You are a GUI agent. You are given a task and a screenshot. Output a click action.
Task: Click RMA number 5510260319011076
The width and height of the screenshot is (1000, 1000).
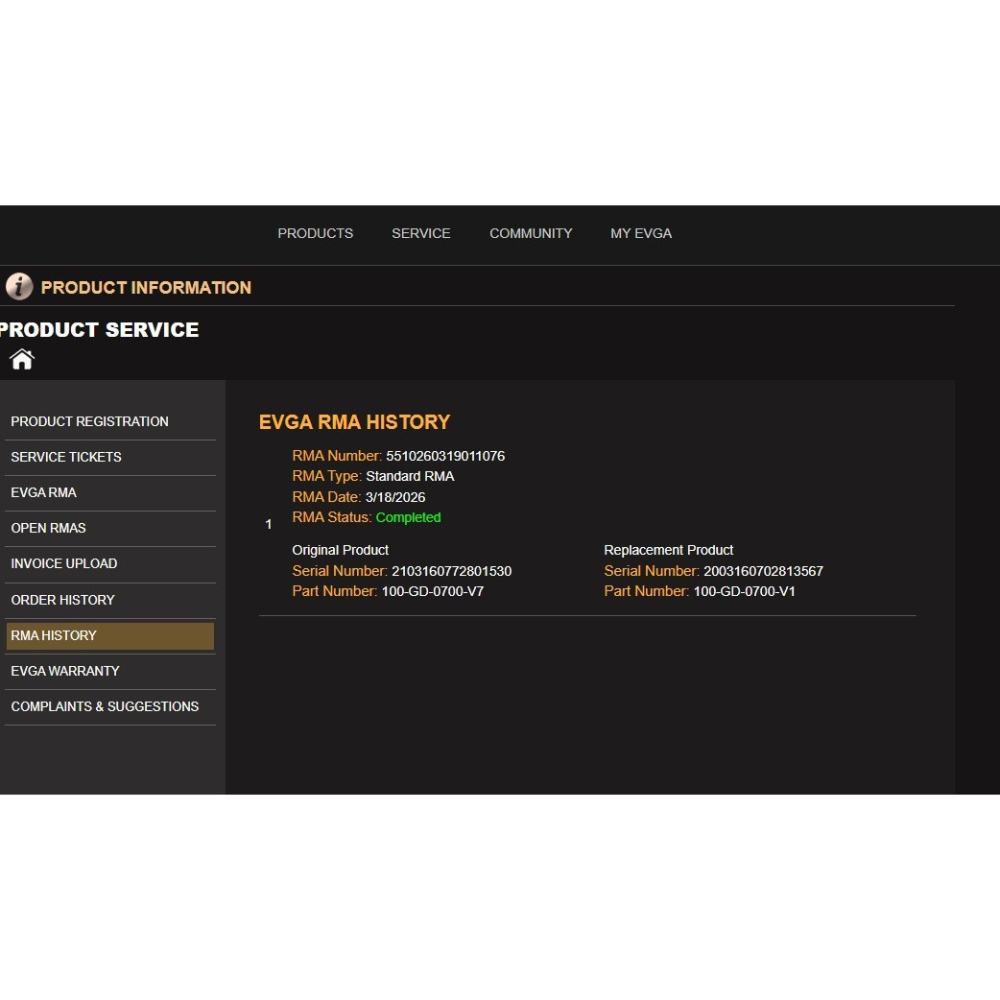click(445, 456)
